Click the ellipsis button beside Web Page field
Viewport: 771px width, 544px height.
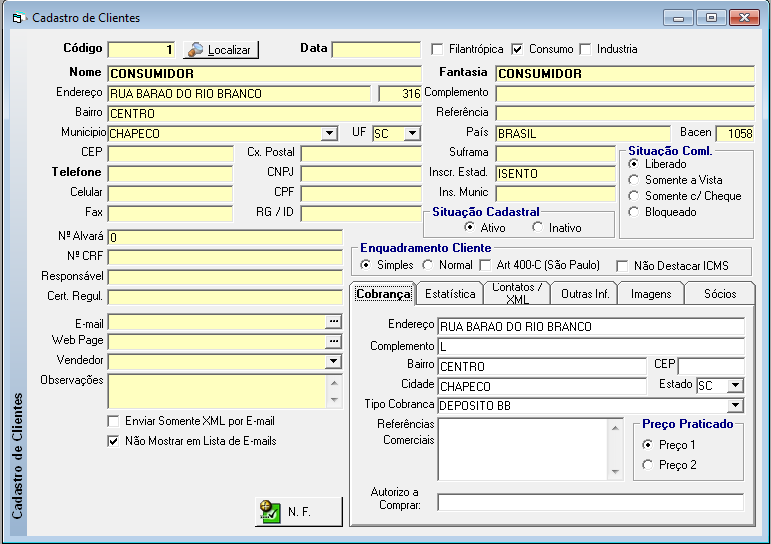tap(334, 341)
